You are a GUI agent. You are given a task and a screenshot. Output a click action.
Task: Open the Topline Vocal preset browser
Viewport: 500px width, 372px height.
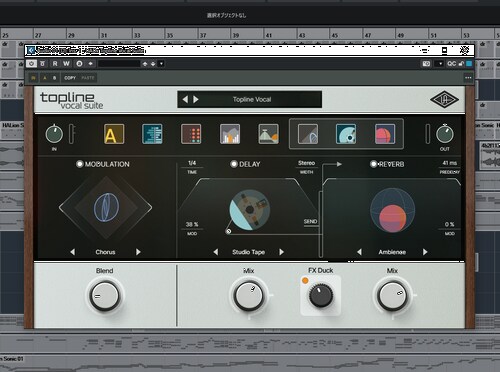click(x=252, y=99)
